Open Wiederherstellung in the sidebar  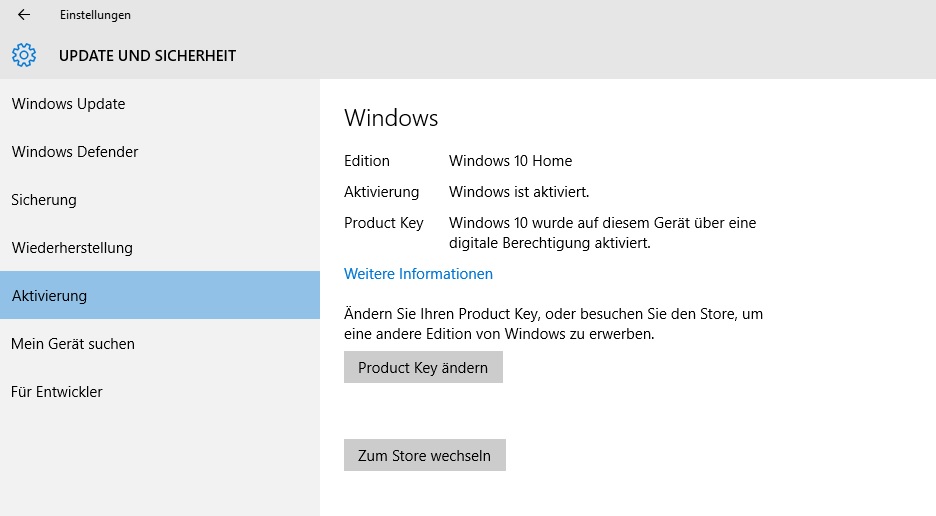point(72,248)
